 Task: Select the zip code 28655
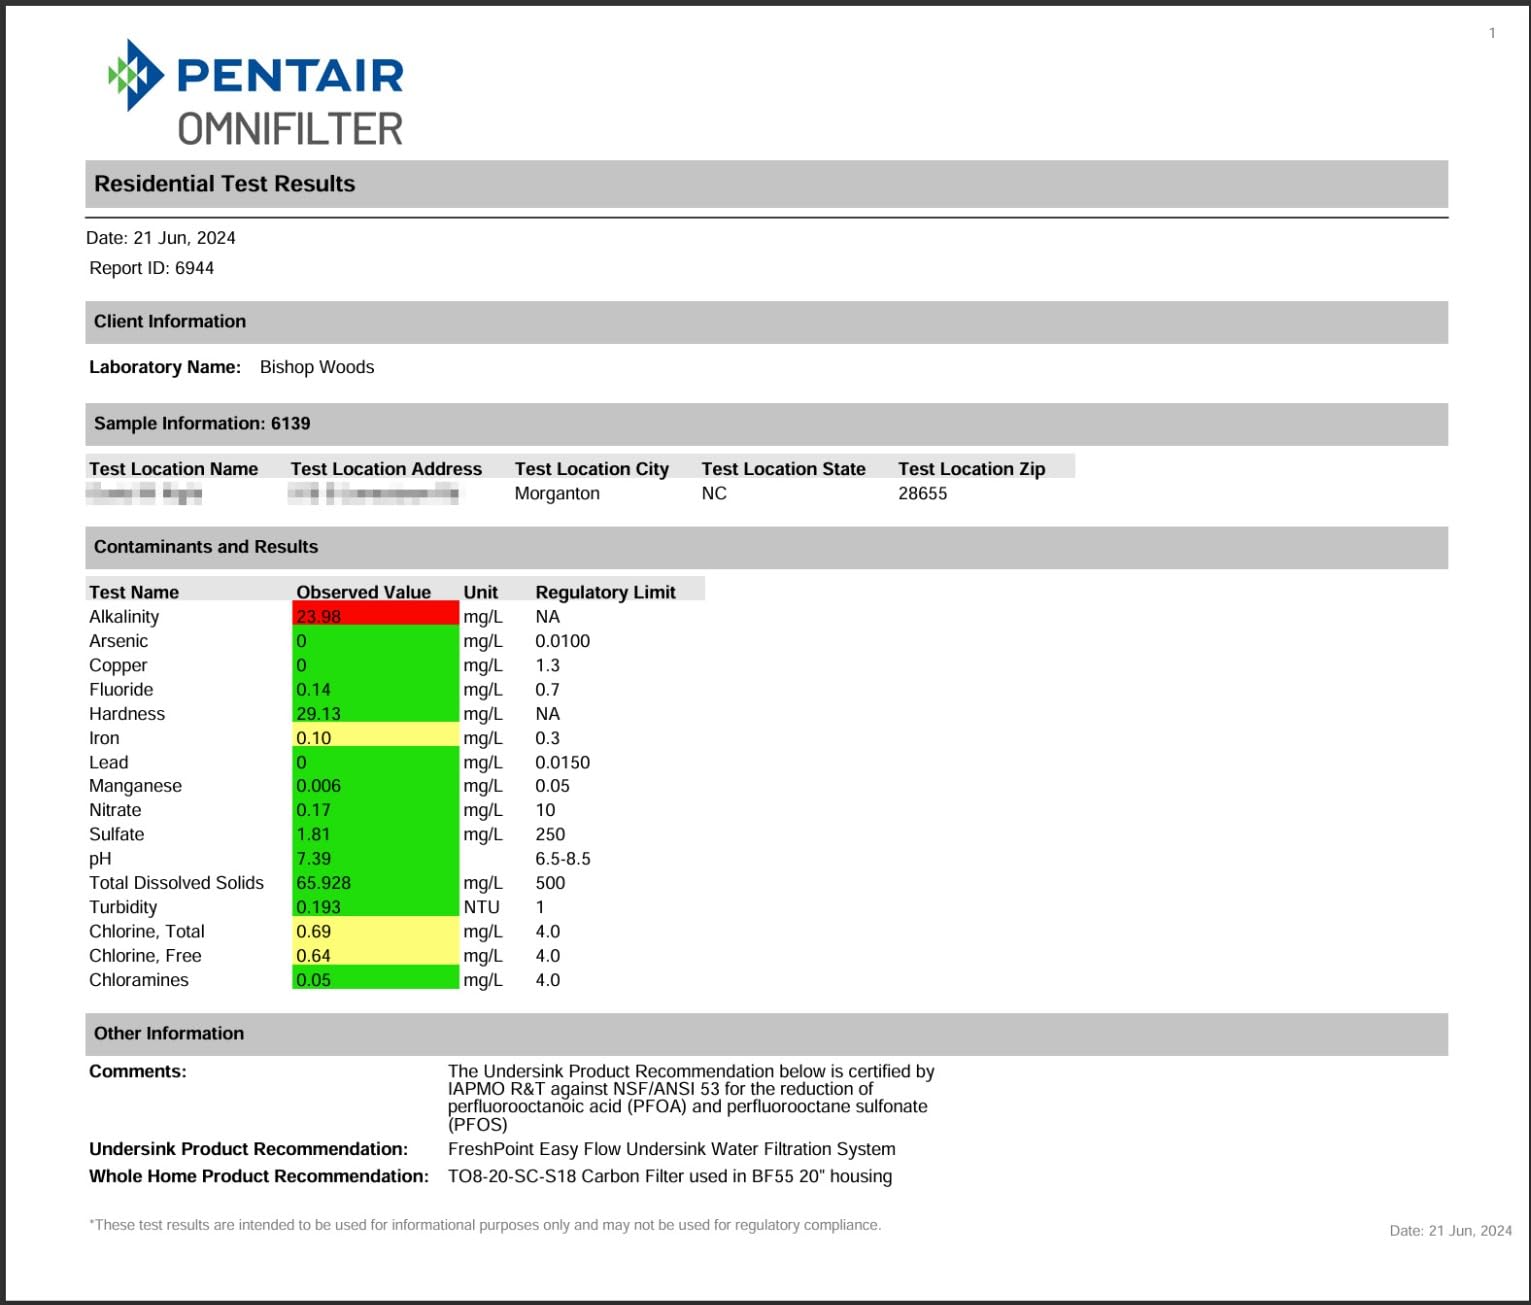922,493
